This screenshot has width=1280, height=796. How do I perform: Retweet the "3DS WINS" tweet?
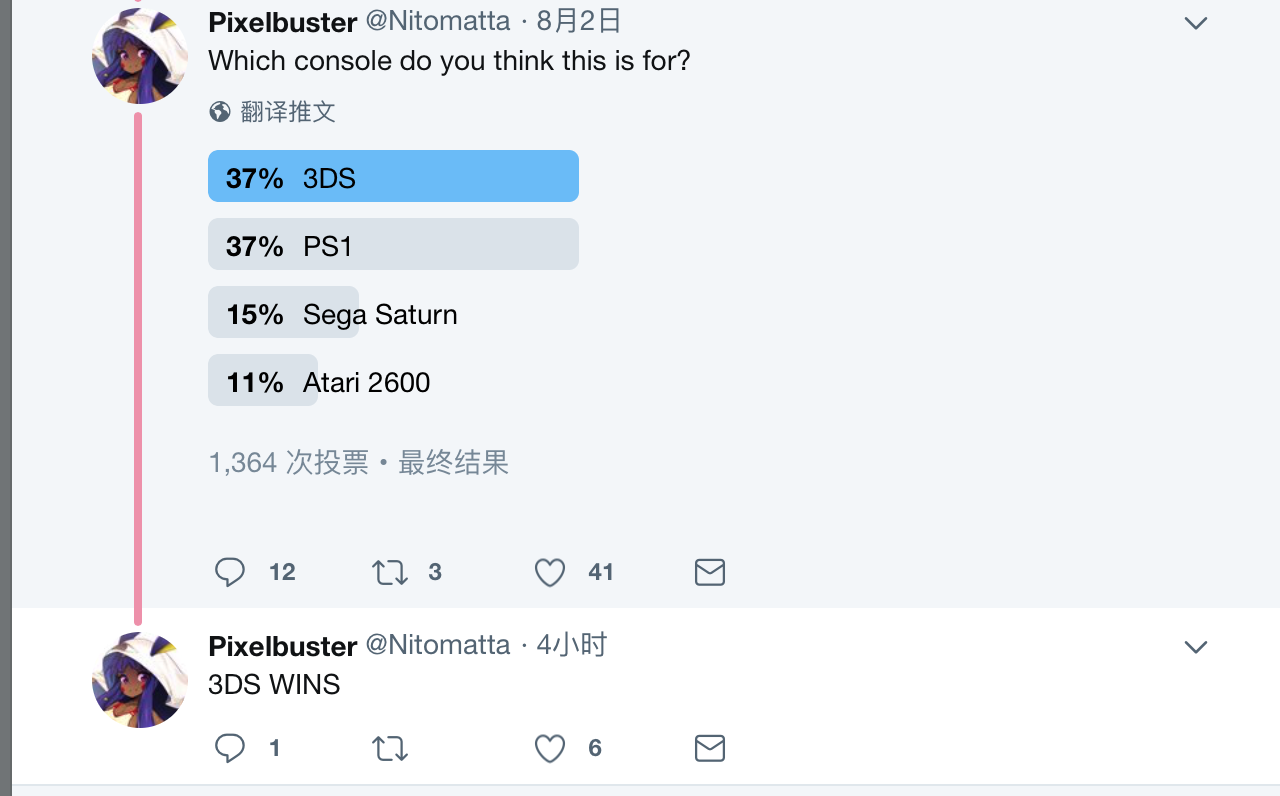tap(389, 748)
